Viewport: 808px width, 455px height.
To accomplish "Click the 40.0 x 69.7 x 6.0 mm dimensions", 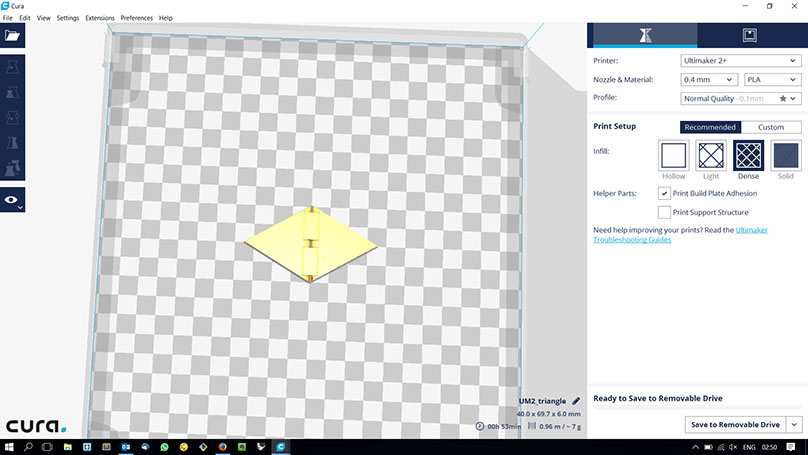I will (548, 414).
